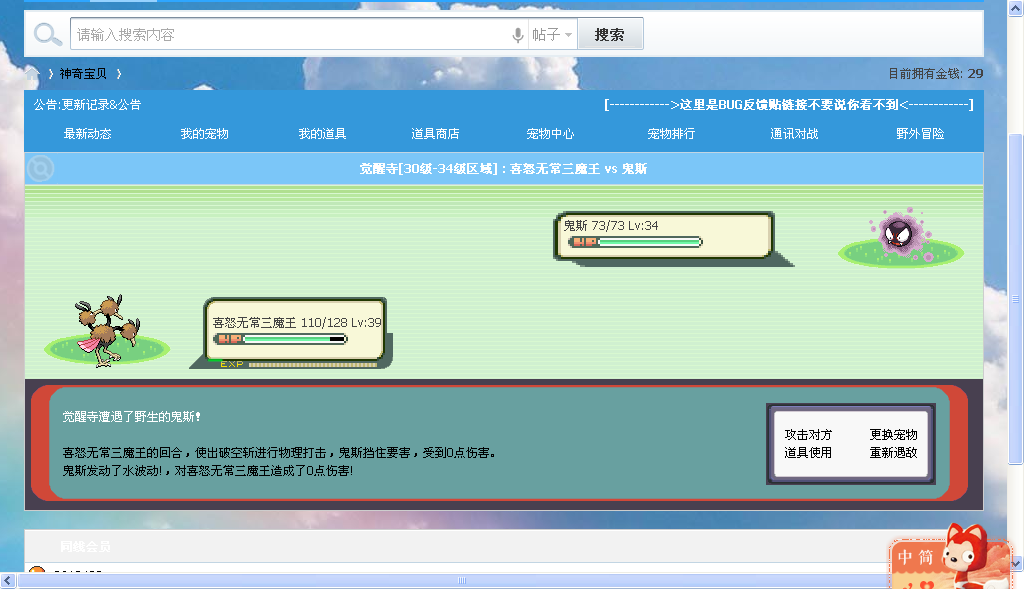1024x589 pixels.
Task: Select 攻击对方 battle action
Action: click(x=808, y=435)
